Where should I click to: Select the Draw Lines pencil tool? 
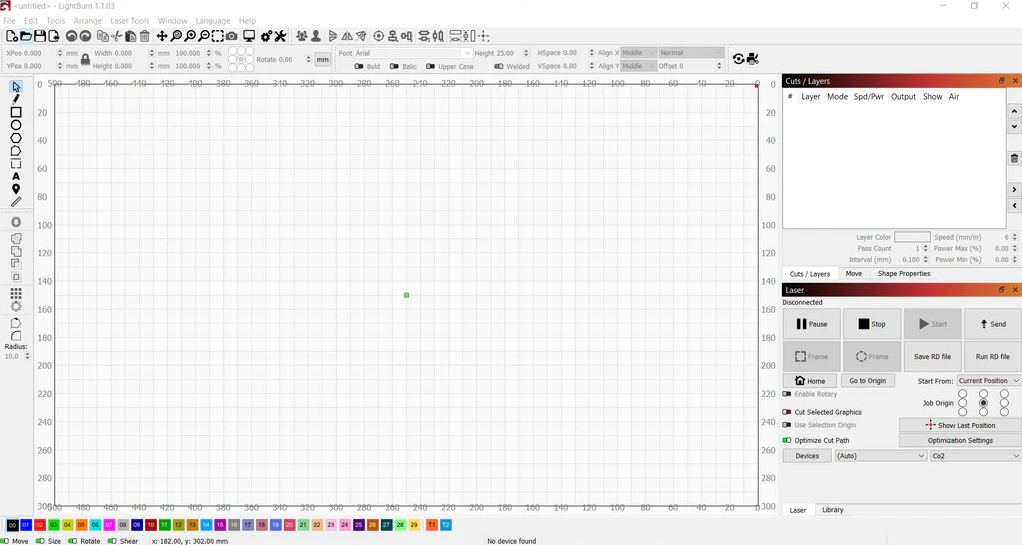point(16,99)
